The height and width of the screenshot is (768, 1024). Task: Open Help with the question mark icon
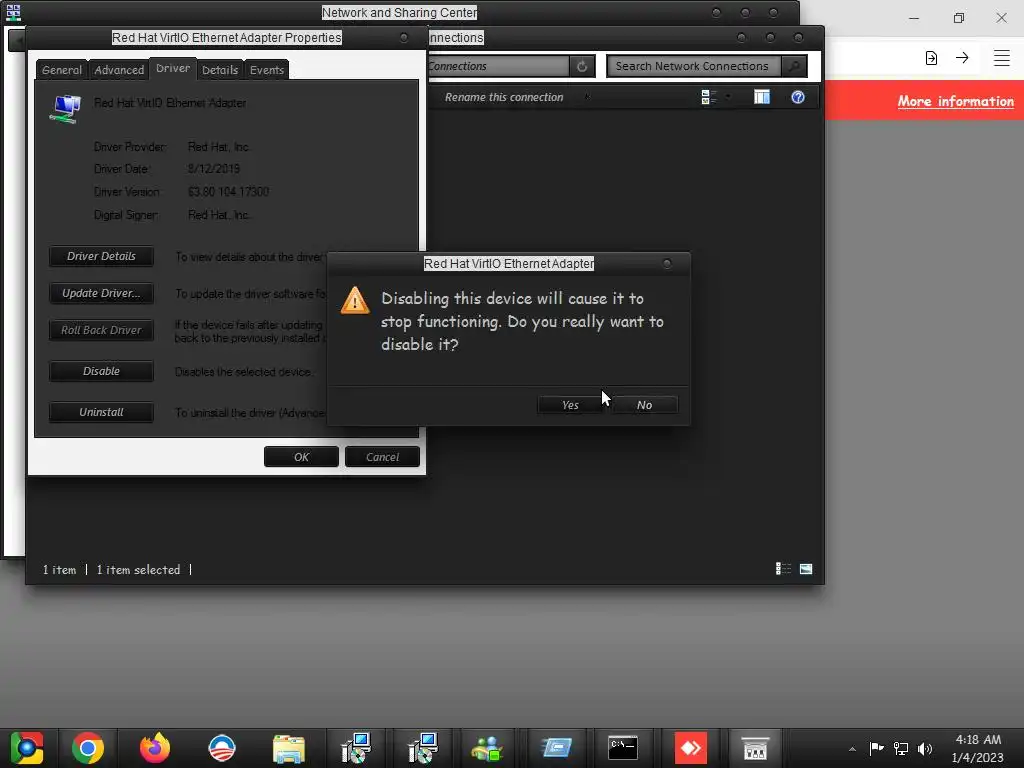click(797, 97)
